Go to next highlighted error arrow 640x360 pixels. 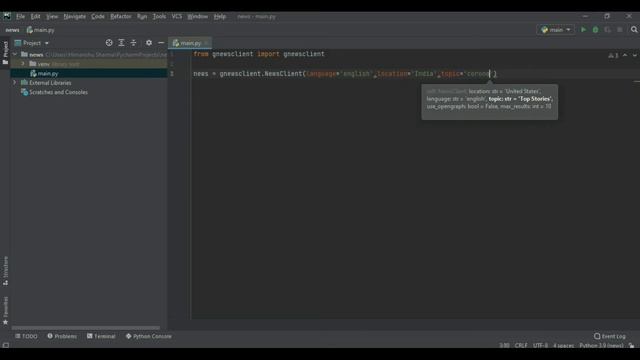634,55
